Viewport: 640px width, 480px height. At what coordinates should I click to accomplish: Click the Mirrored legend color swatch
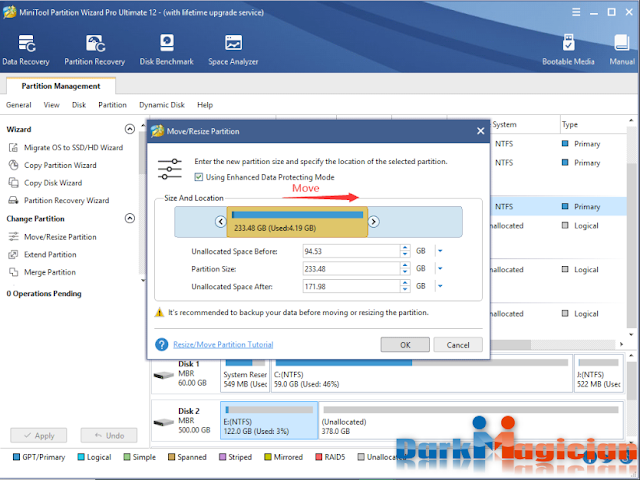[x=268, y=457]
